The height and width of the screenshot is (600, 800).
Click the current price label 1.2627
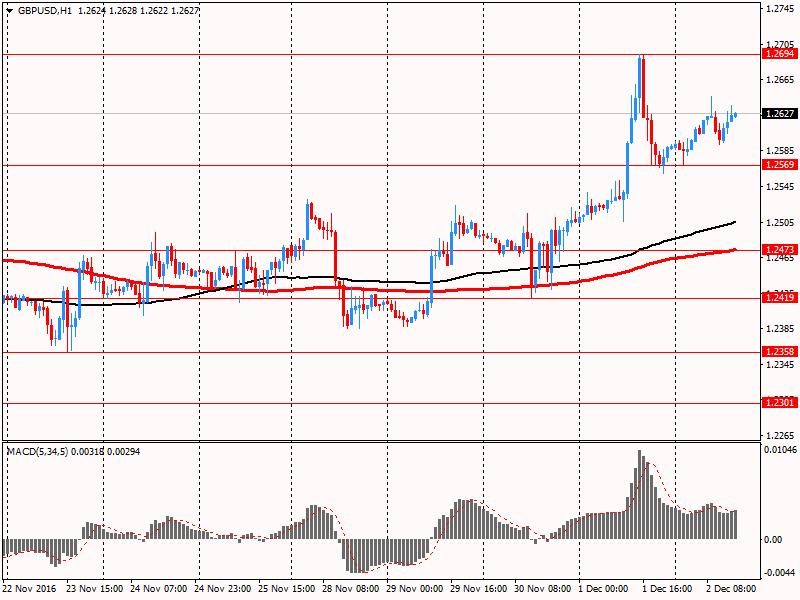[x=779, y=114]
